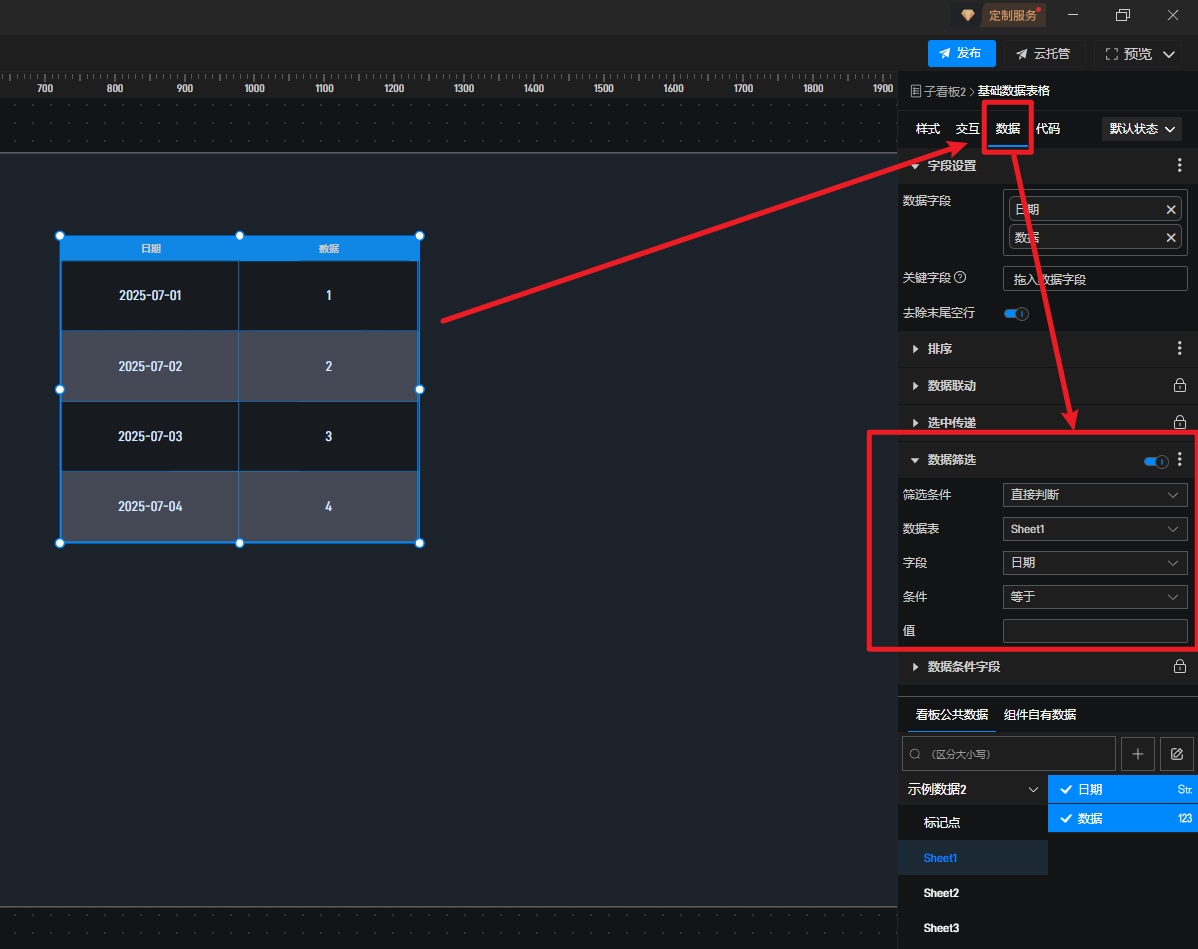Open the 筛选条件 dropdown showing 直接判断
This screenshot has height=949, width=1198.
1095,495
